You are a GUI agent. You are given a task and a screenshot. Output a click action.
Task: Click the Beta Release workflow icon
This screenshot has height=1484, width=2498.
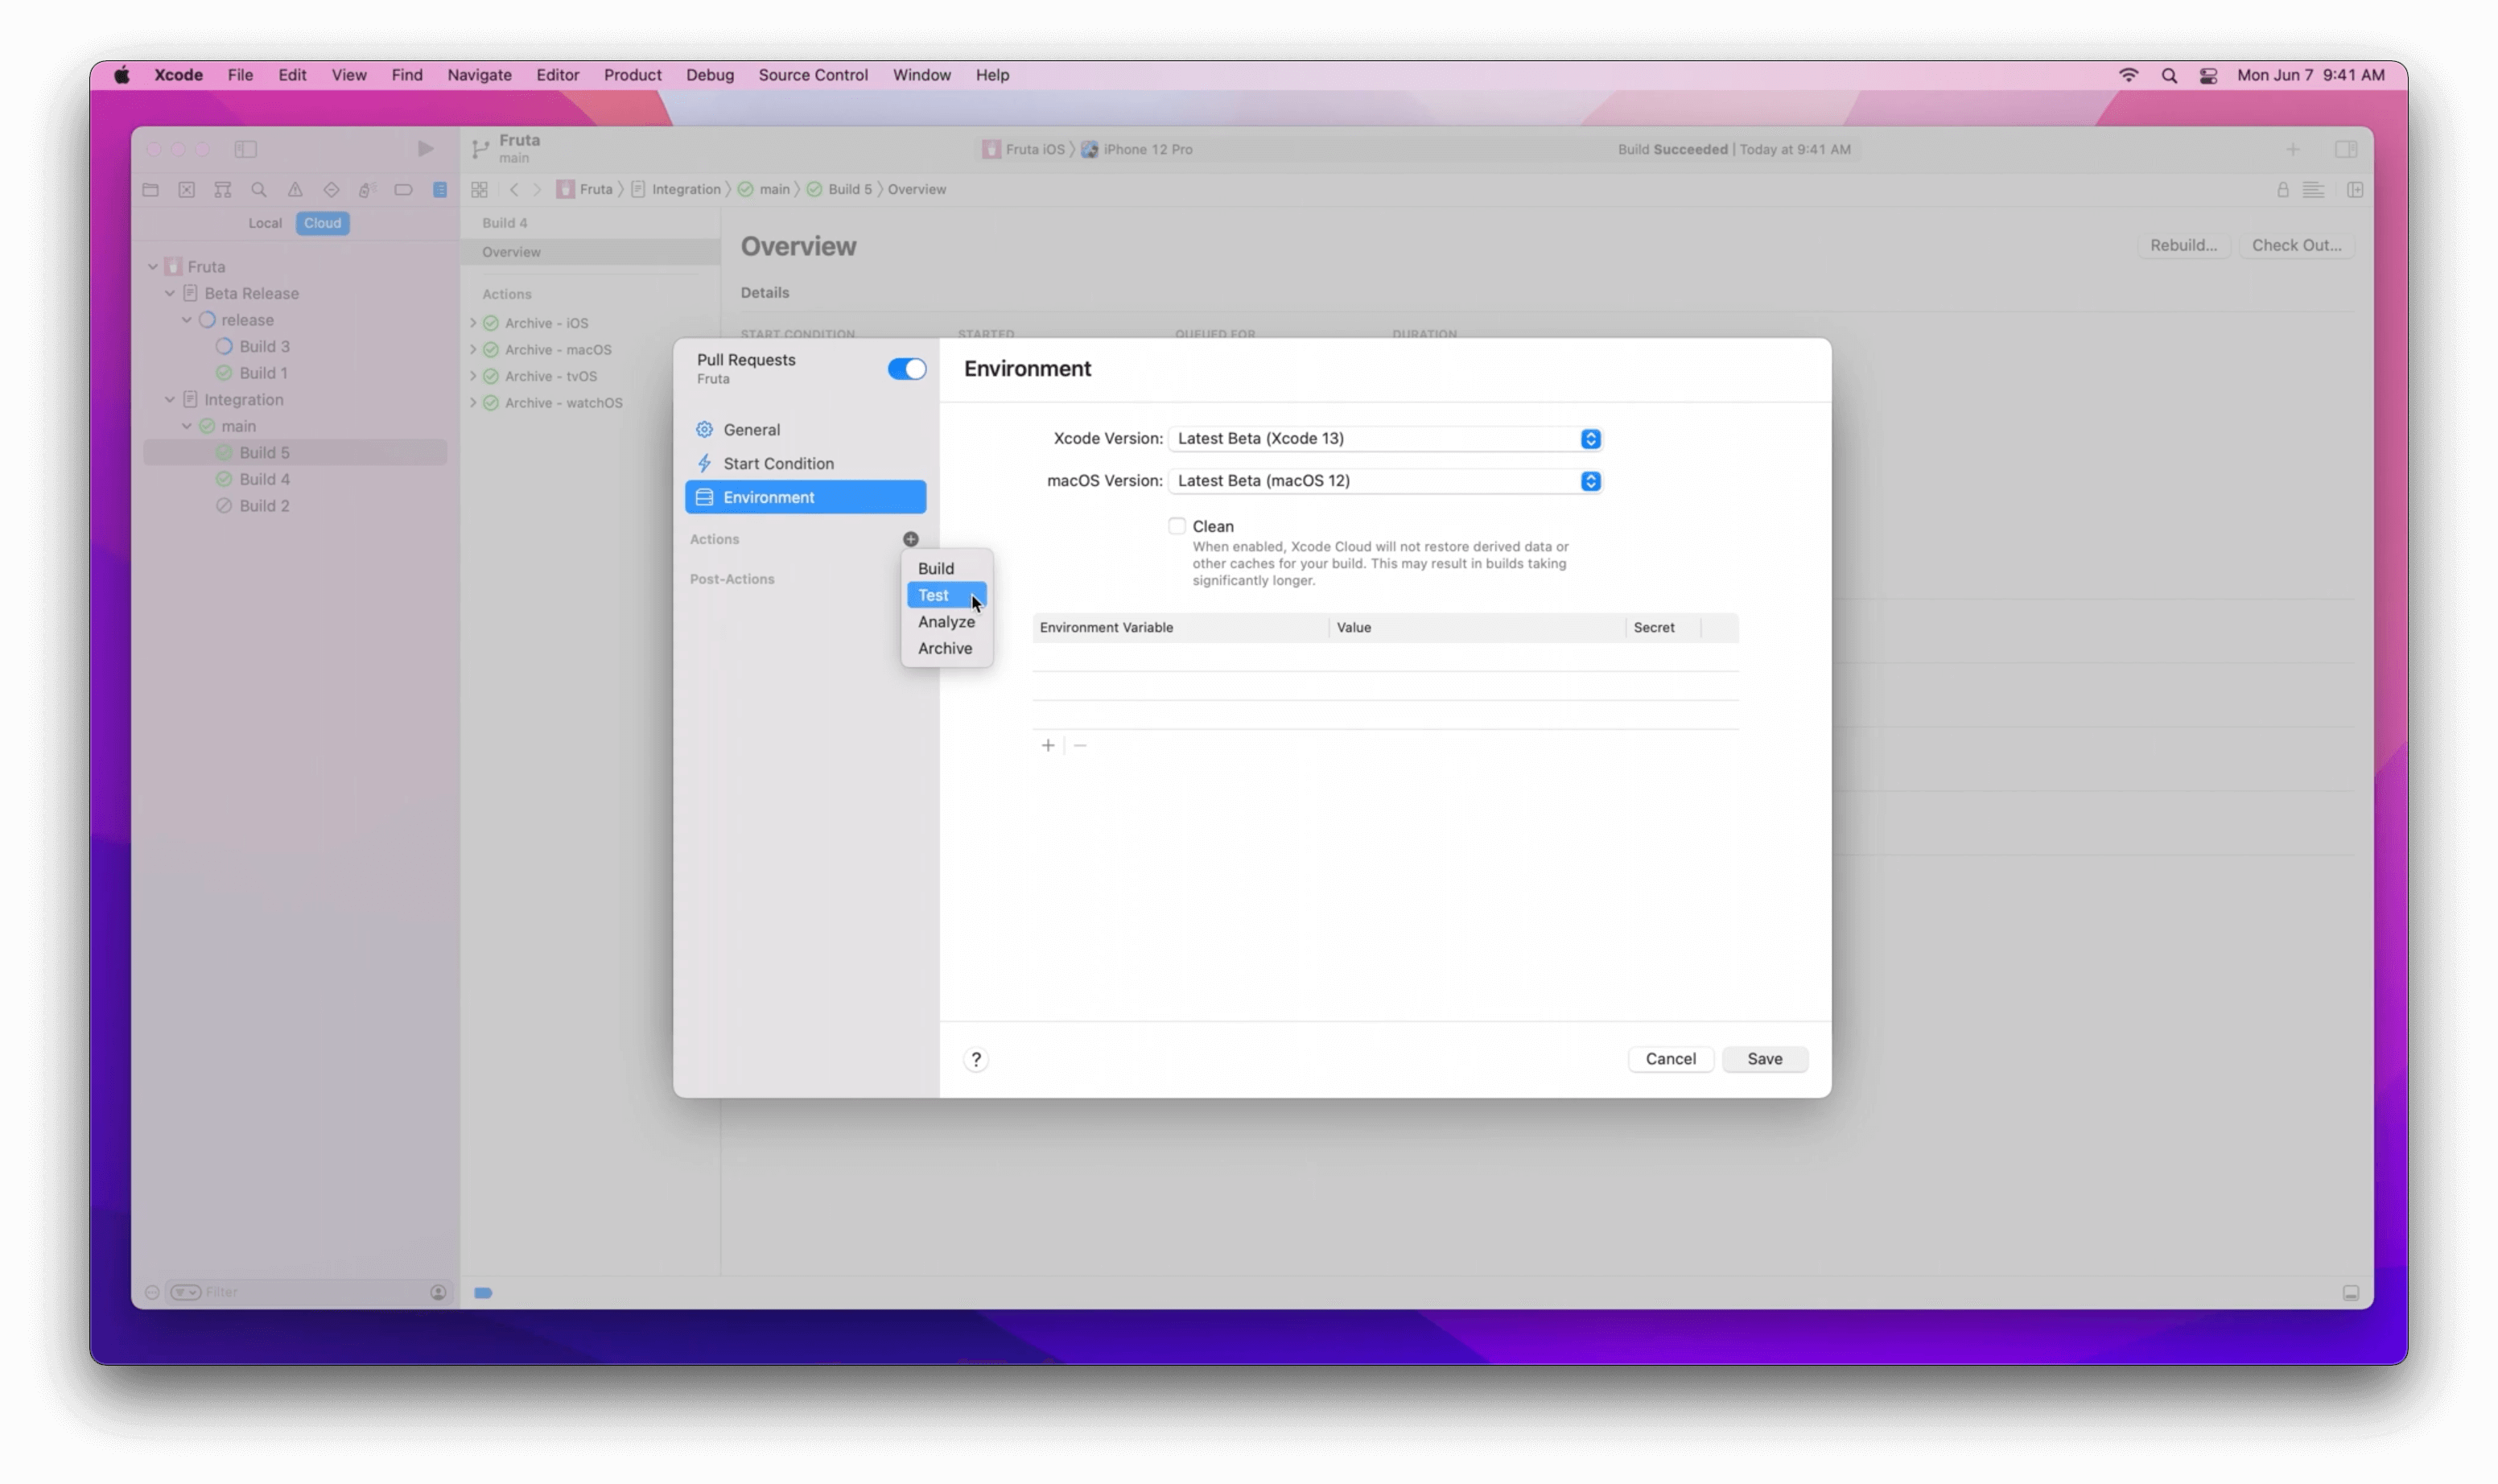[189, 293]
